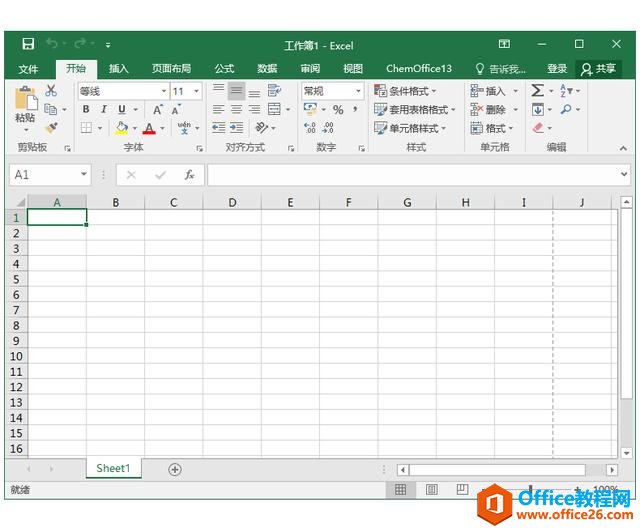Toggle Bottom Align vertical alignment
This screenshot has height=532, width=640.
tap(254, 92)
